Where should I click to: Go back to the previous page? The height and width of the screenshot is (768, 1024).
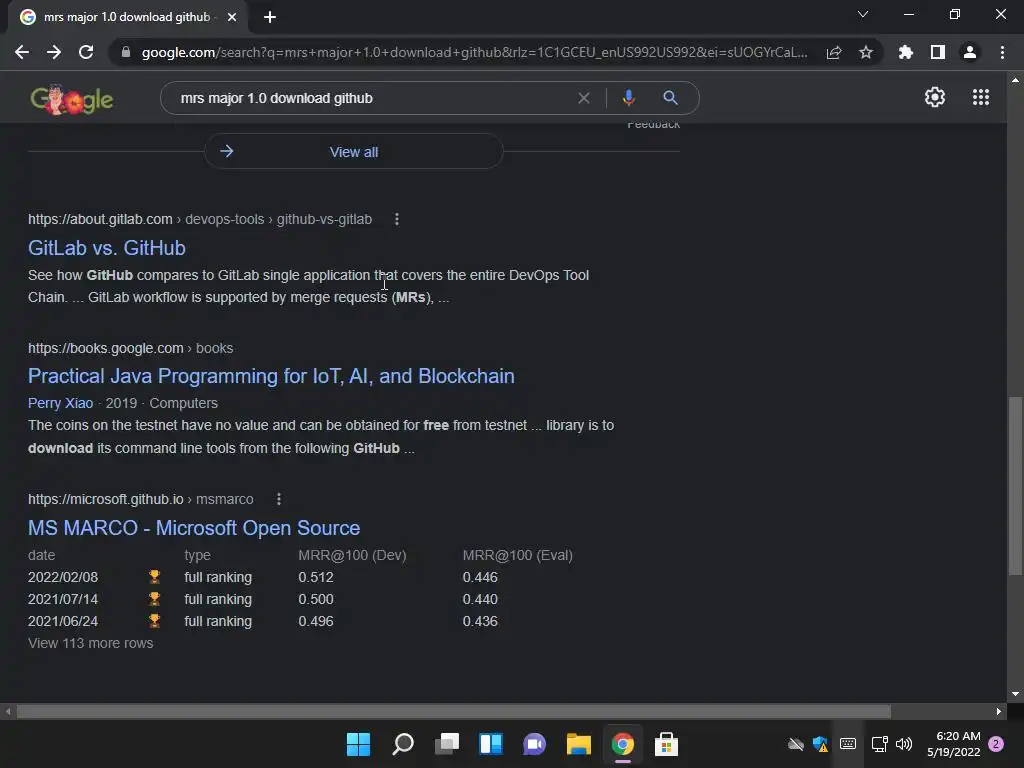(x=22, y=52)
